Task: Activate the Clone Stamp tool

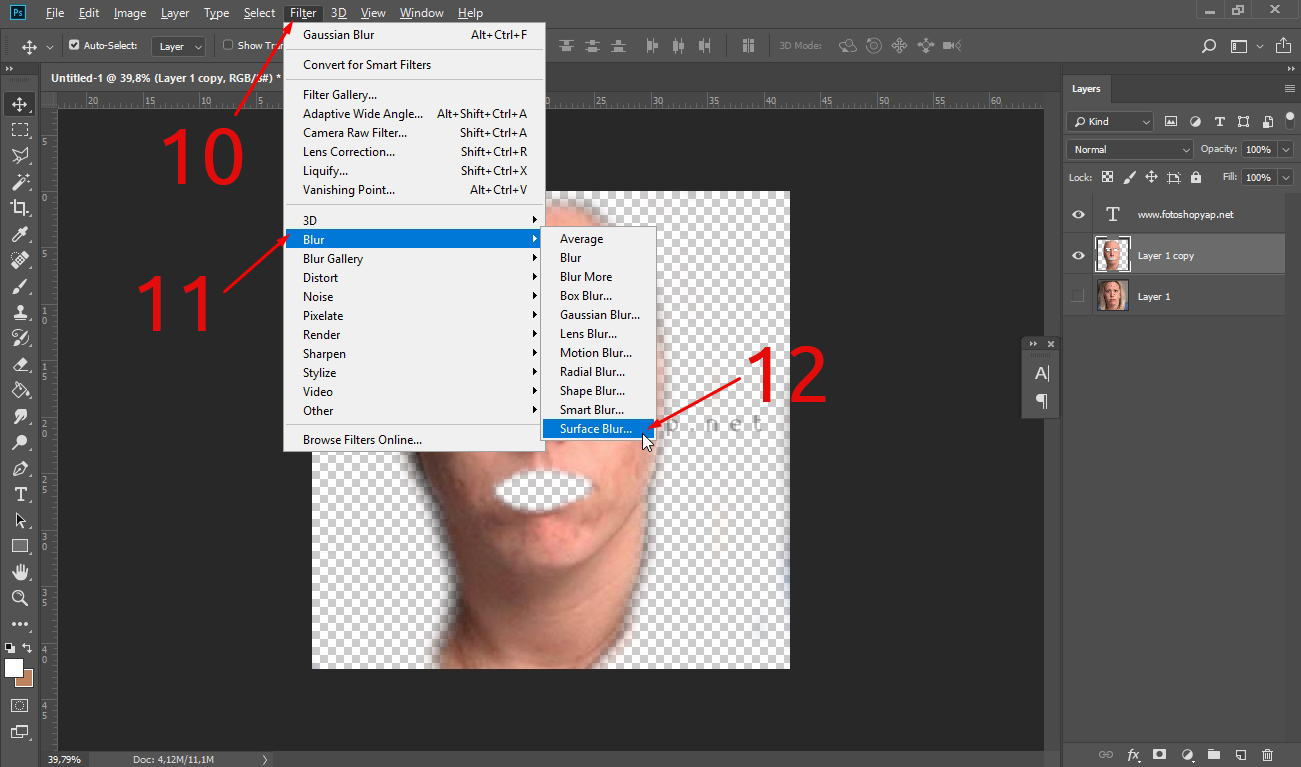Action: 19,312
